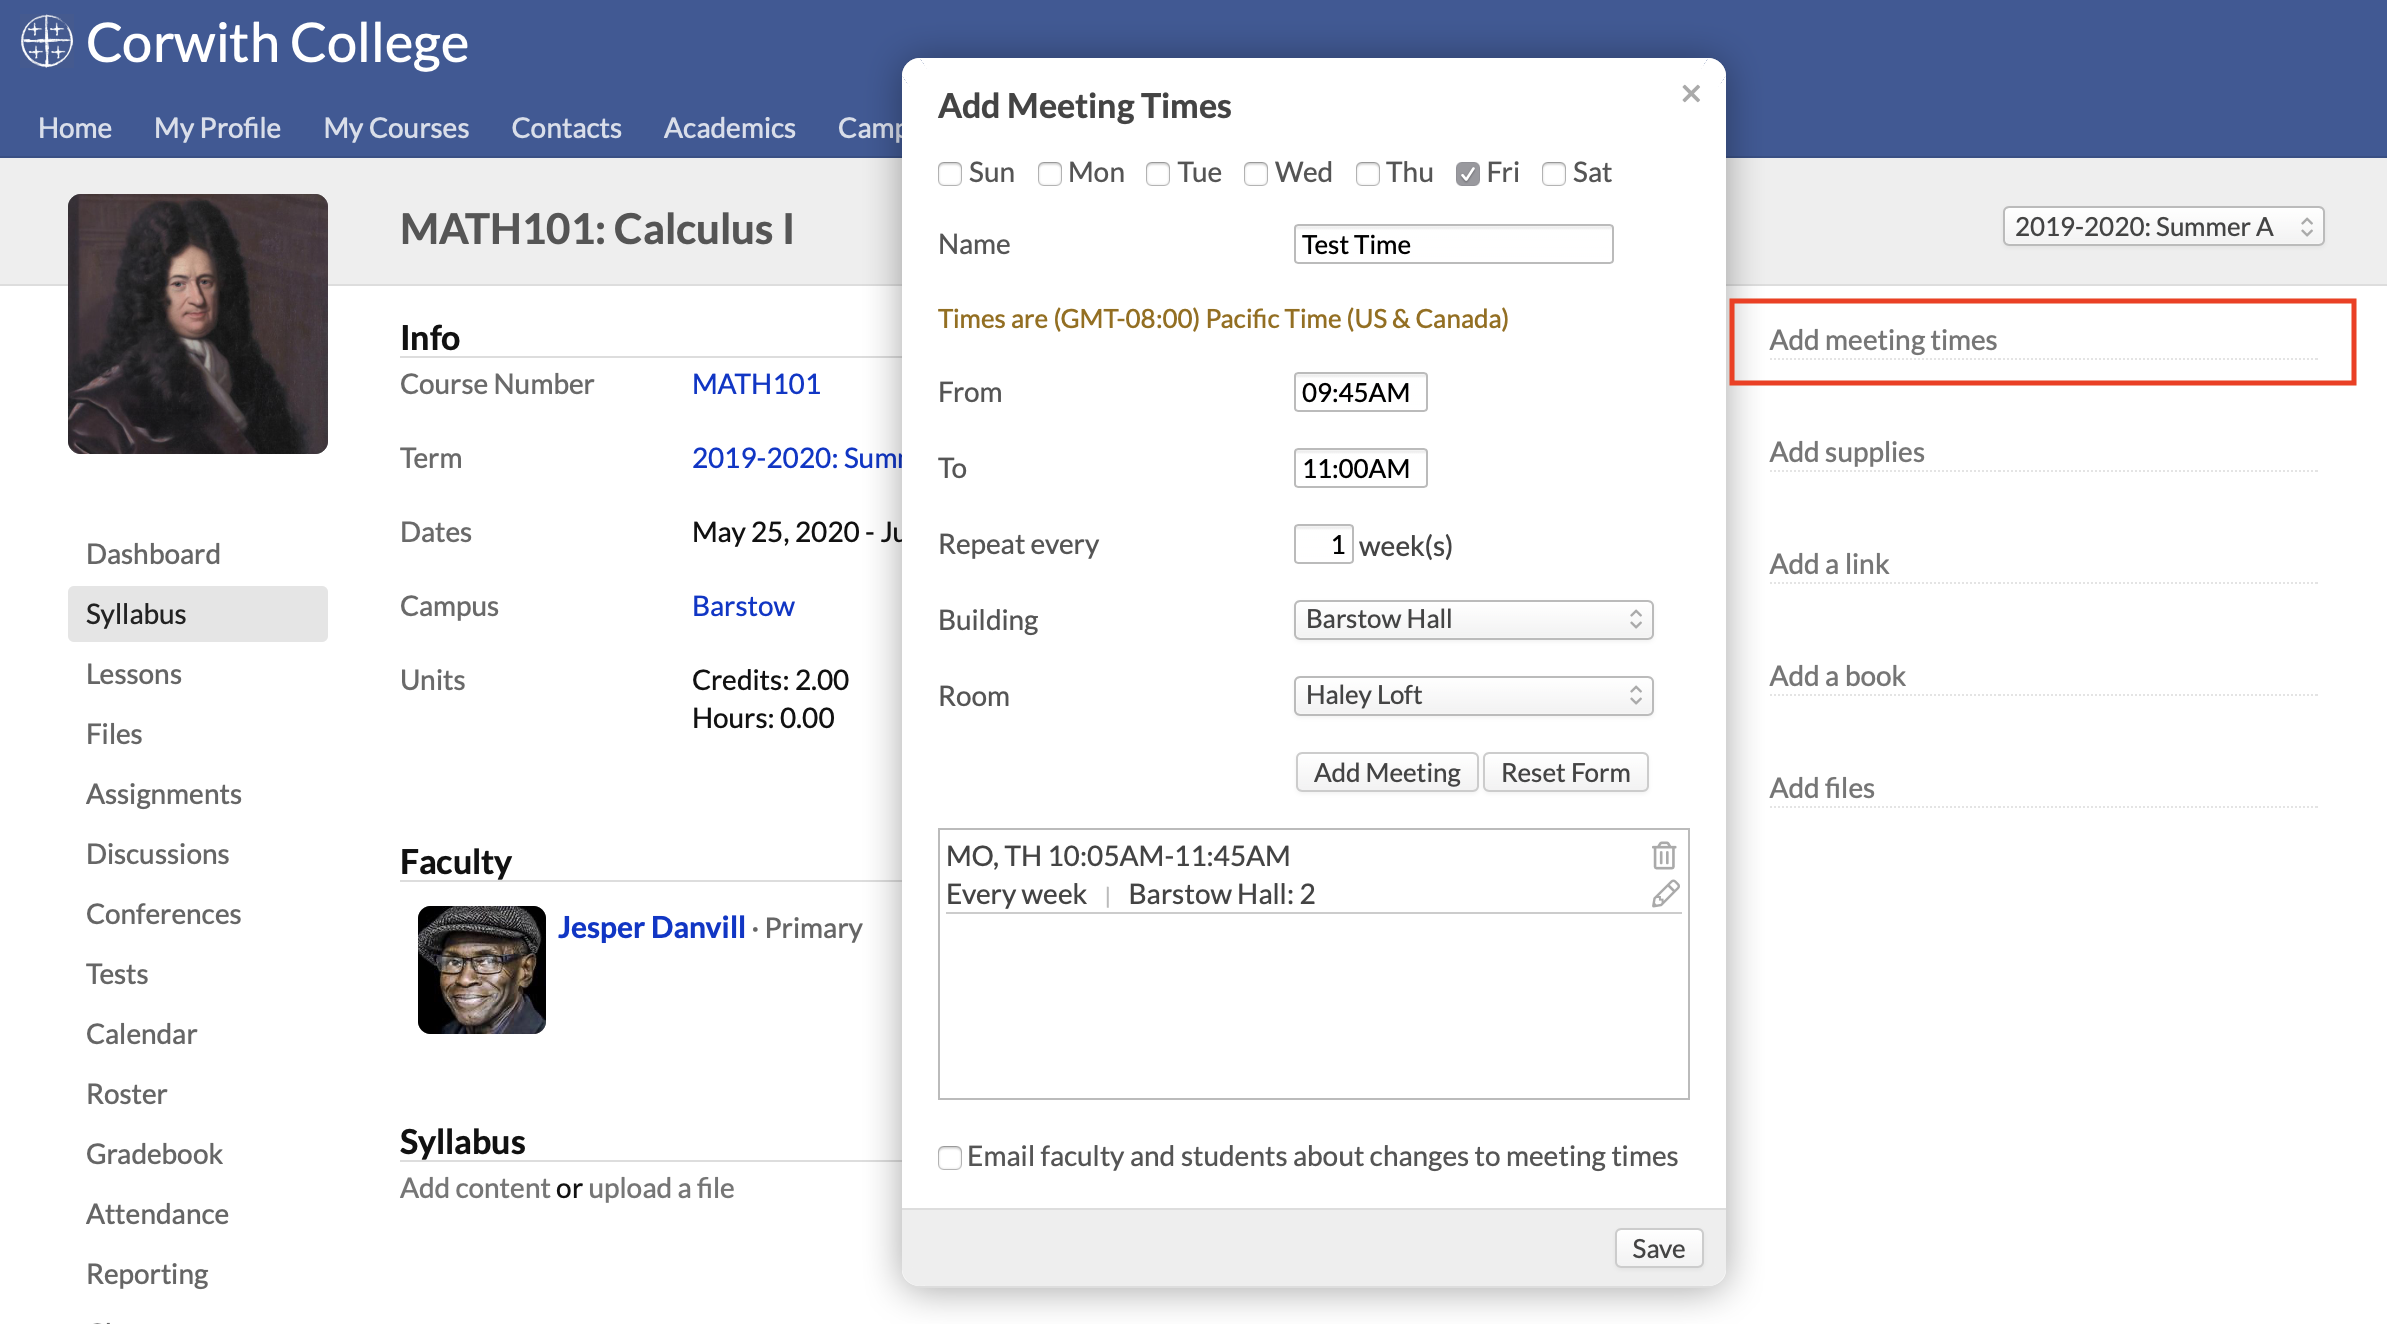Check the Wed day checkbox

[x=1256, y=174]
